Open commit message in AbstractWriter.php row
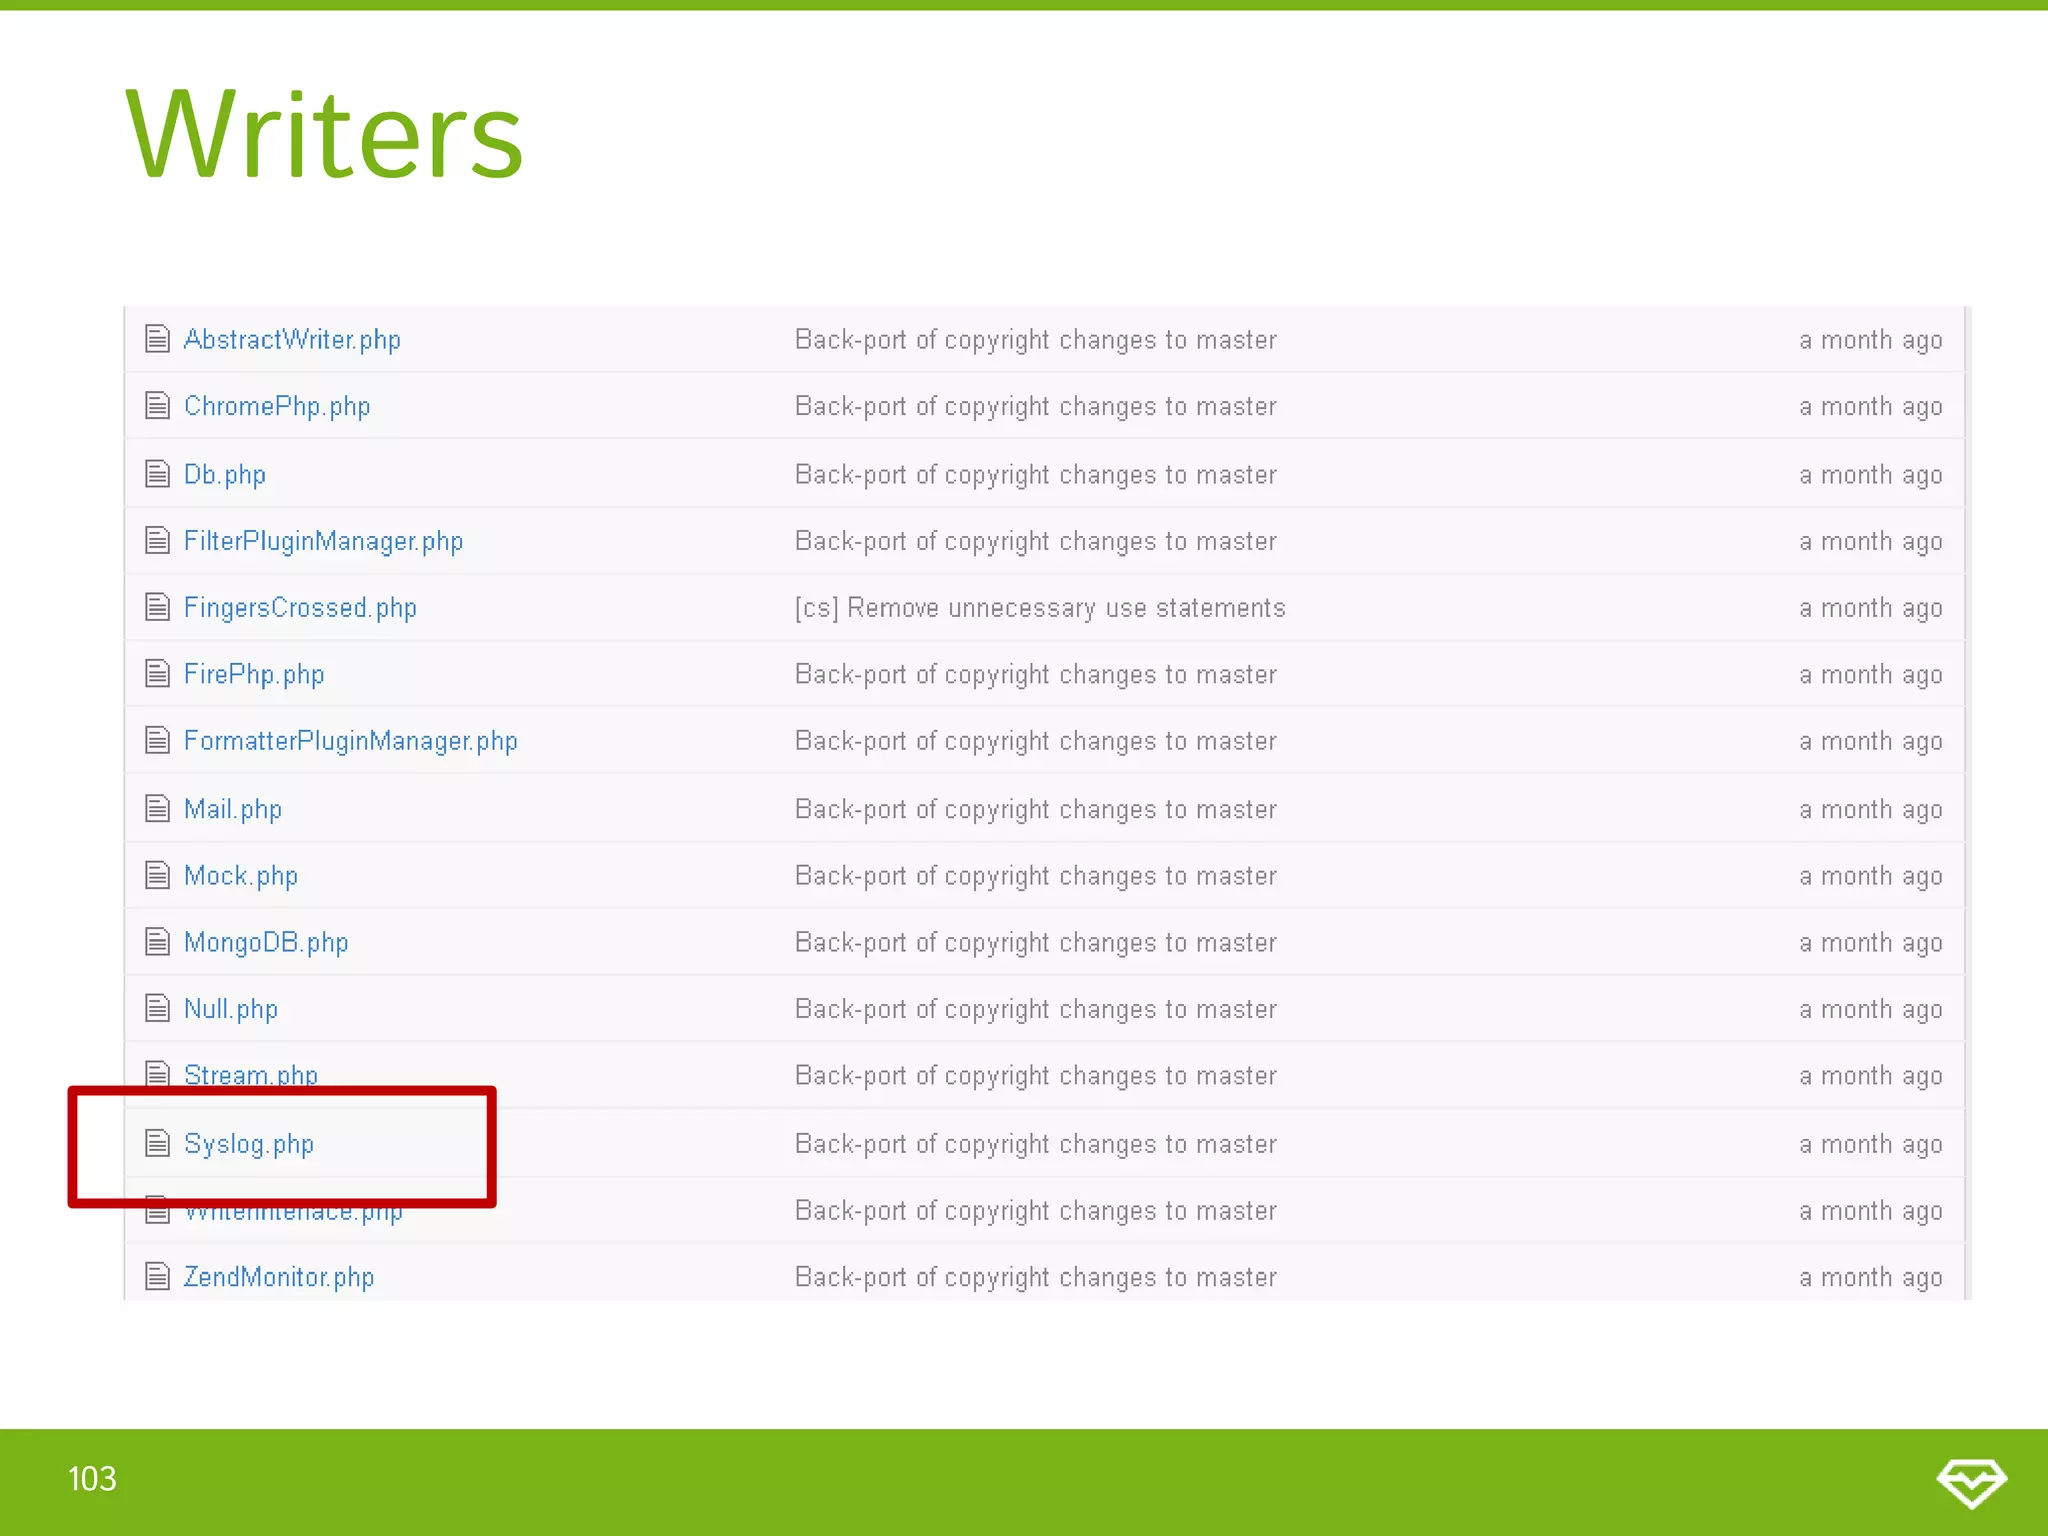Screen dimensions: 2048x1536 tap(1036, 340)
